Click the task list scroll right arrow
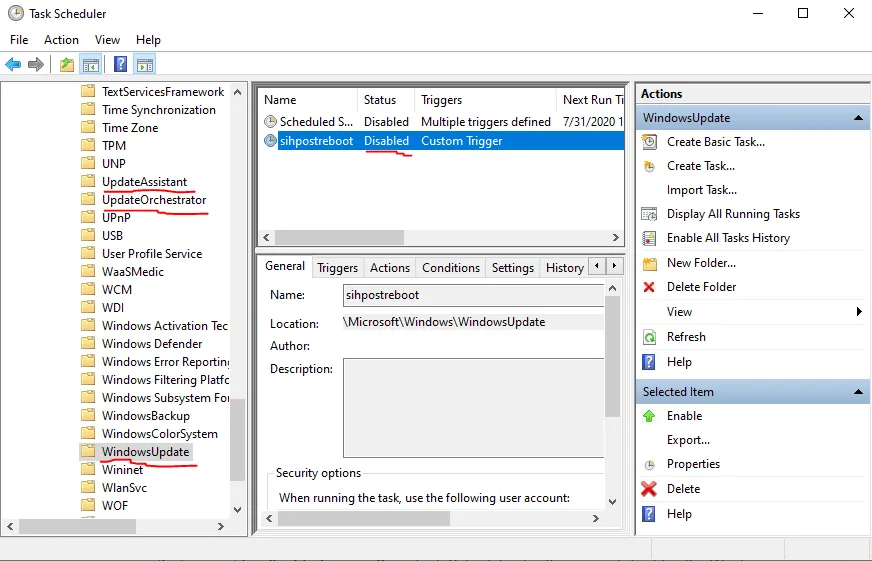Viewport: 872px width, 561px height. pyautogui.click(x=616, y=237)
